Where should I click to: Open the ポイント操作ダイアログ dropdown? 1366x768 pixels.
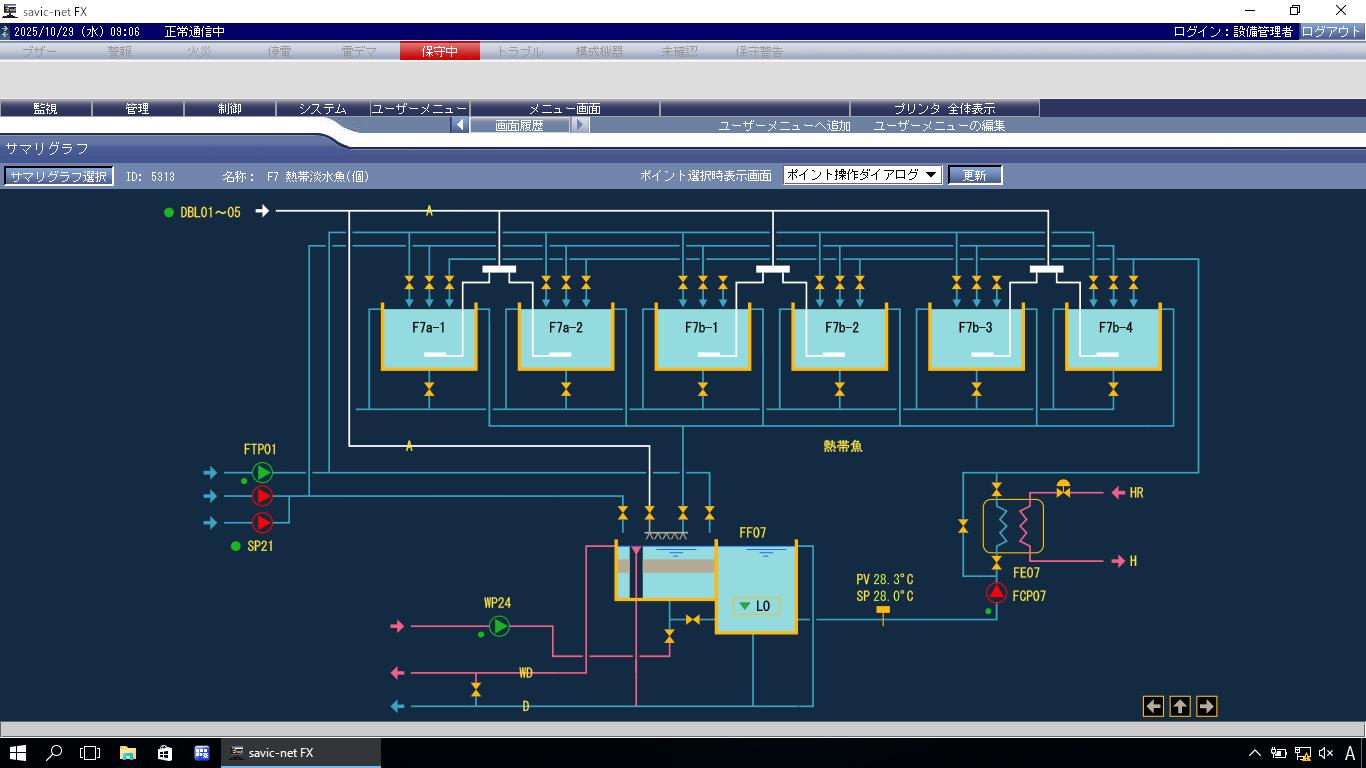862,175
